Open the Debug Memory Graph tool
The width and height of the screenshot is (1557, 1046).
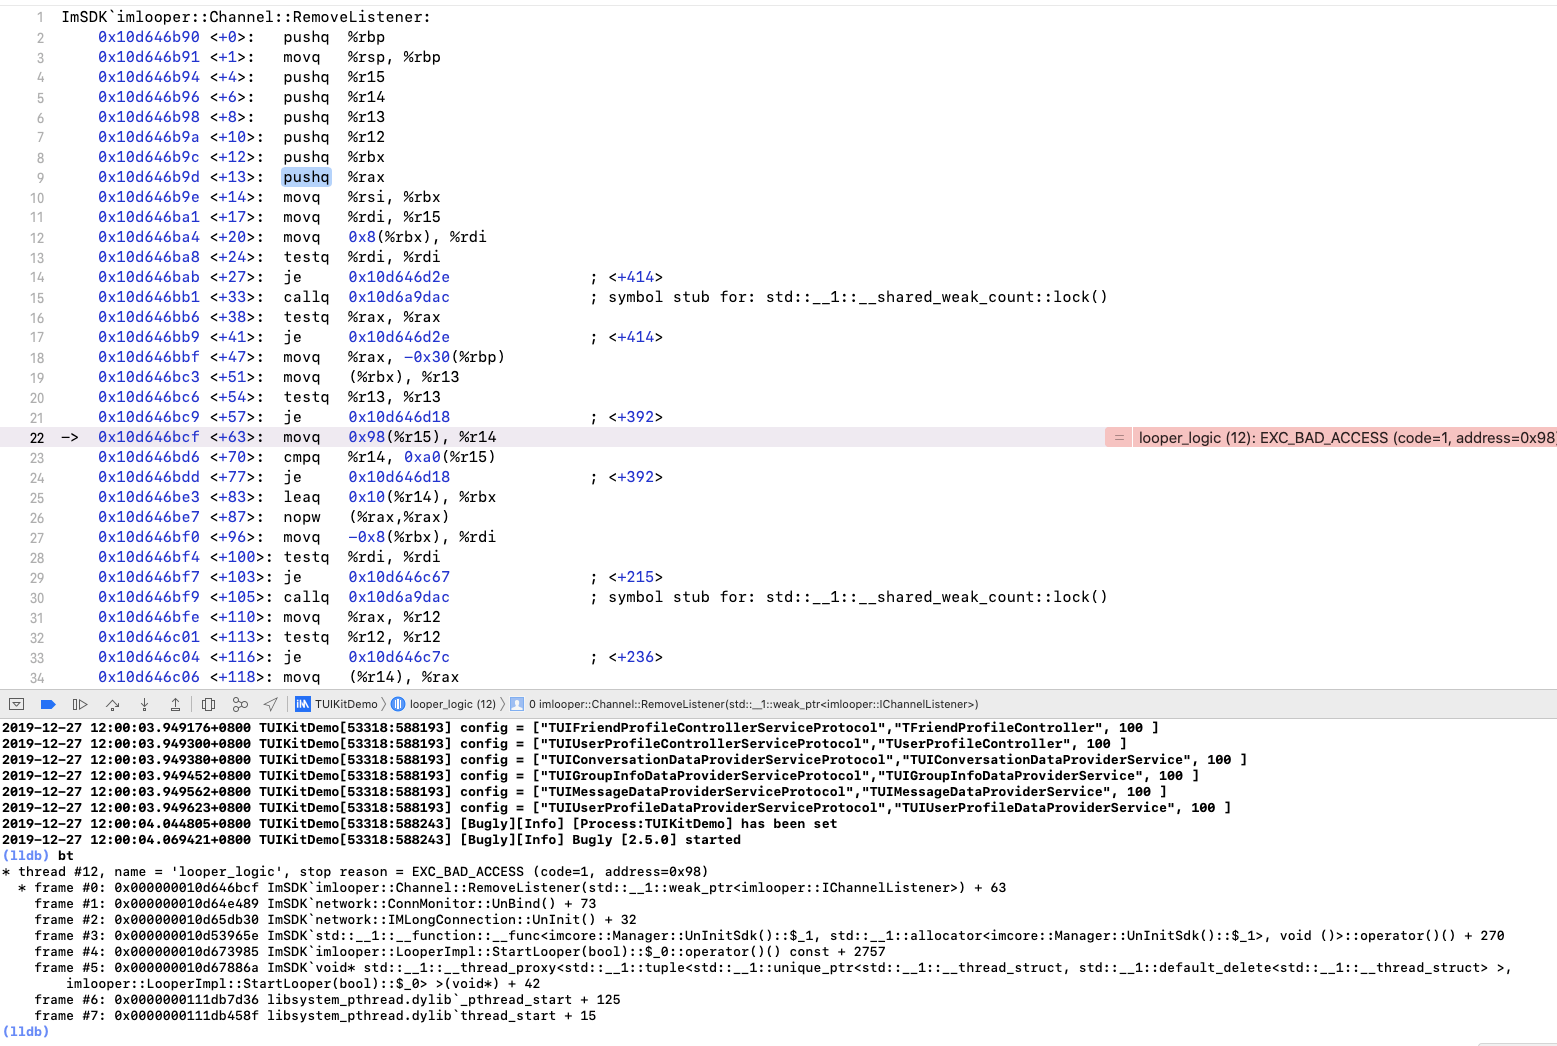tap(240, 704)
